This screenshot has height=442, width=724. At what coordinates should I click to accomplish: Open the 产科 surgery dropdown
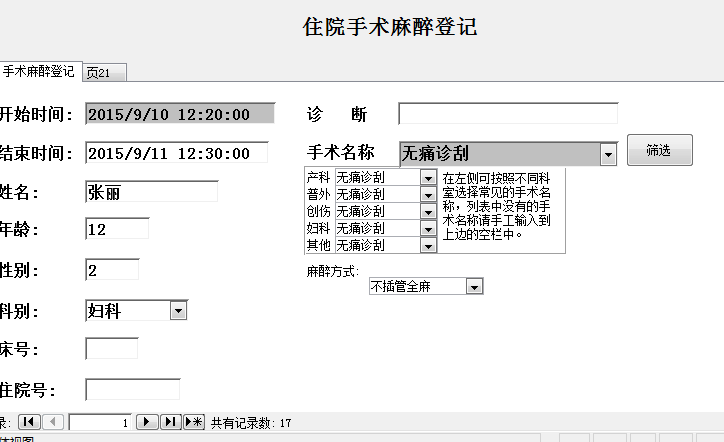pos(429,178)
